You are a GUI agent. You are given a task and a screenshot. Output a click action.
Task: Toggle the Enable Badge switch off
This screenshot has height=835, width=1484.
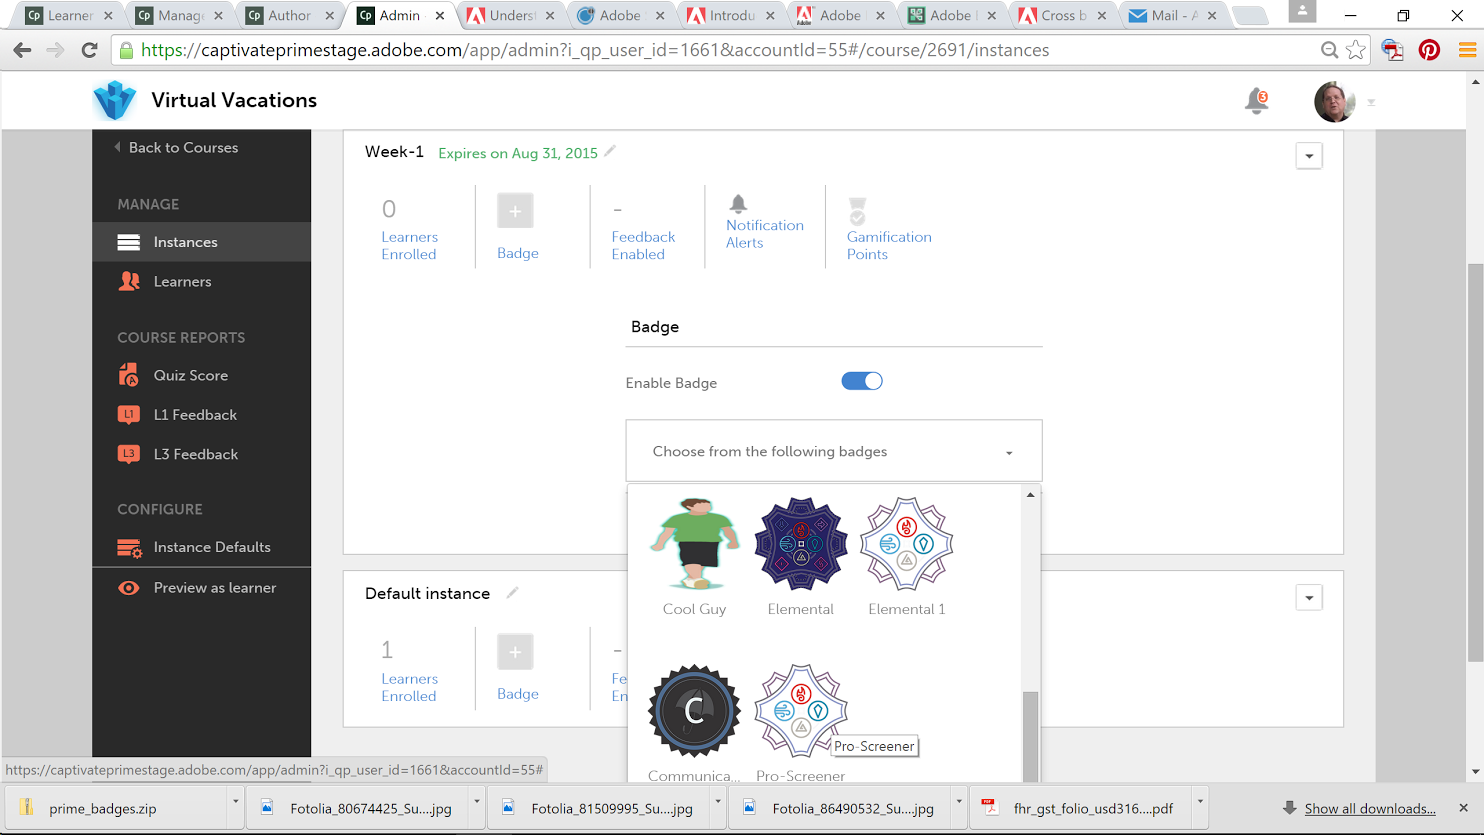(x=861, y=381)
